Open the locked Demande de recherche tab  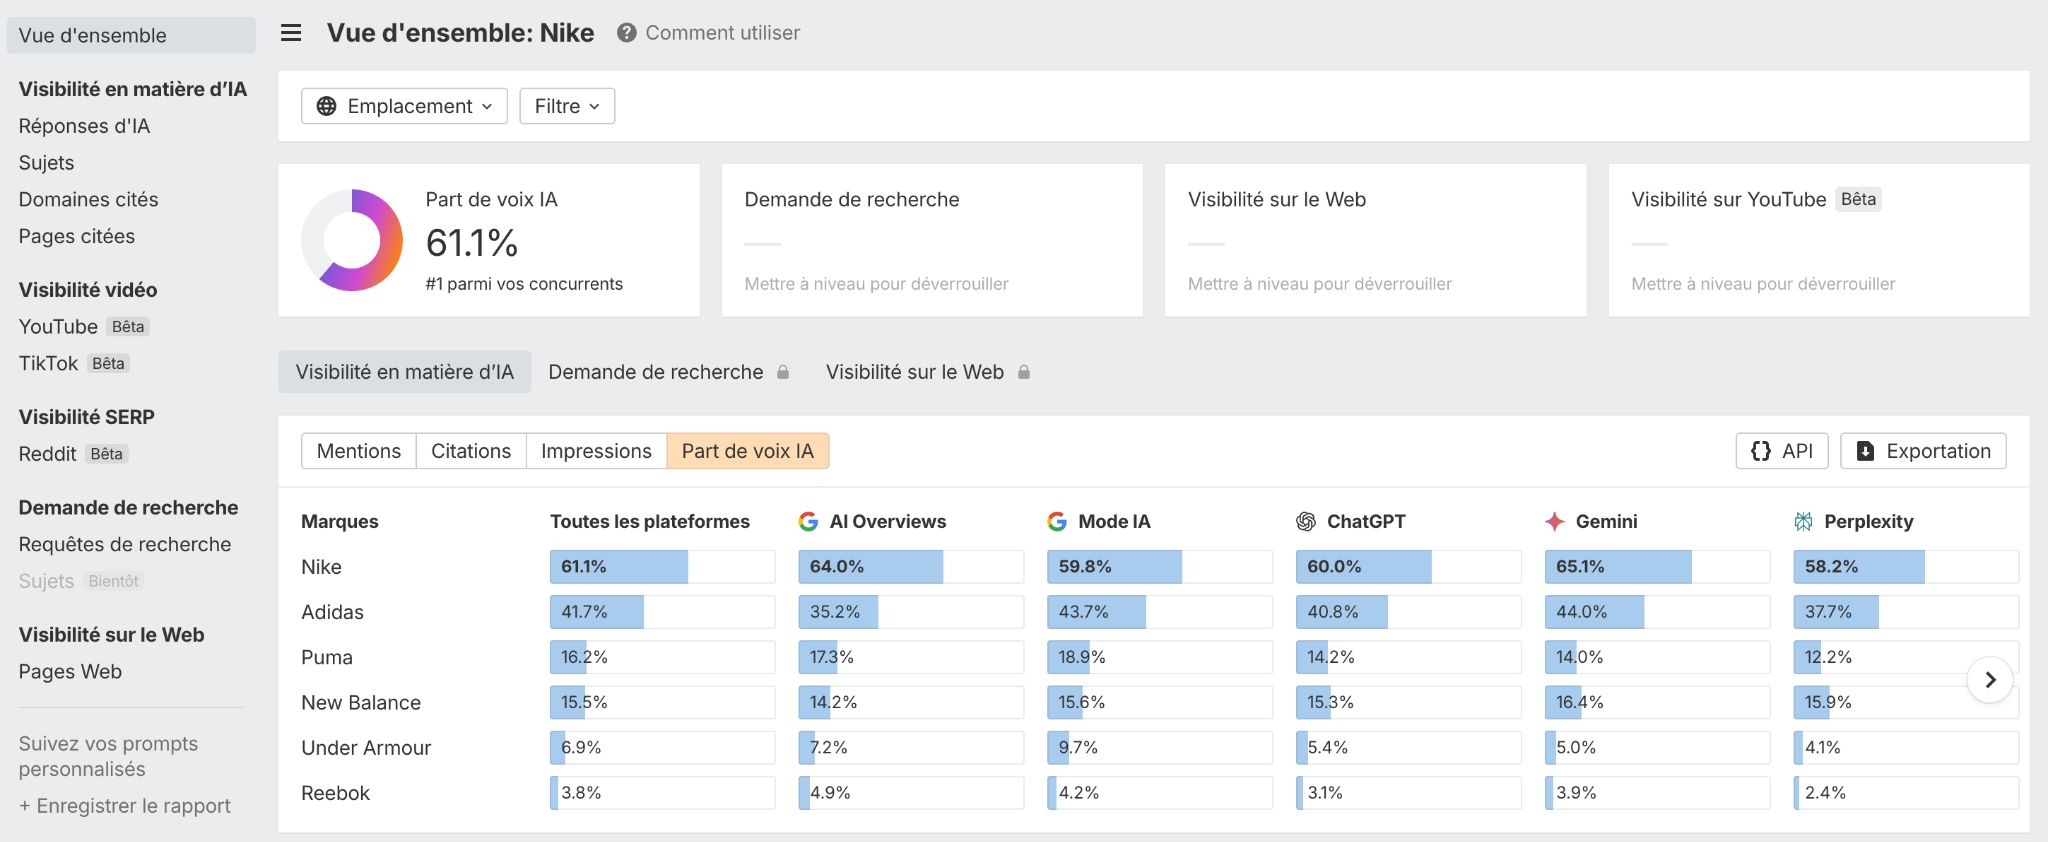click(x=669, y=372)
